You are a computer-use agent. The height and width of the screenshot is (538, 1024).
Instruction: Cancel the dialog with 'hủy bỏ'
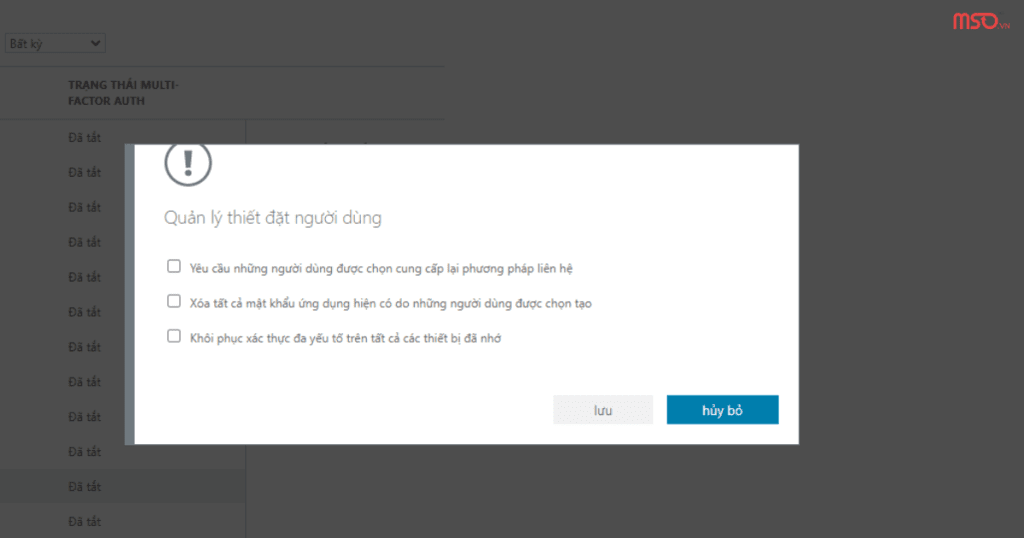722,410
